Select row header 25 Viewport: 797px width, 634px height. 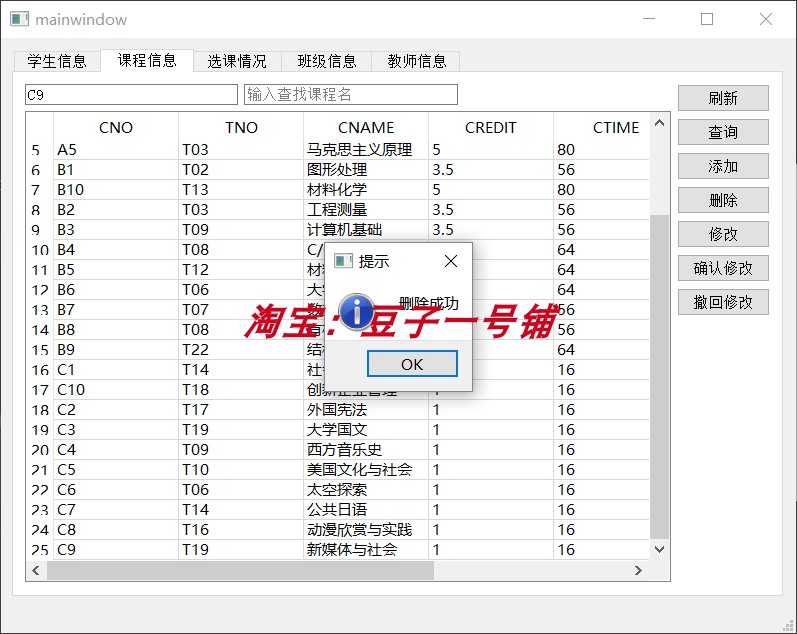(40, 550)
